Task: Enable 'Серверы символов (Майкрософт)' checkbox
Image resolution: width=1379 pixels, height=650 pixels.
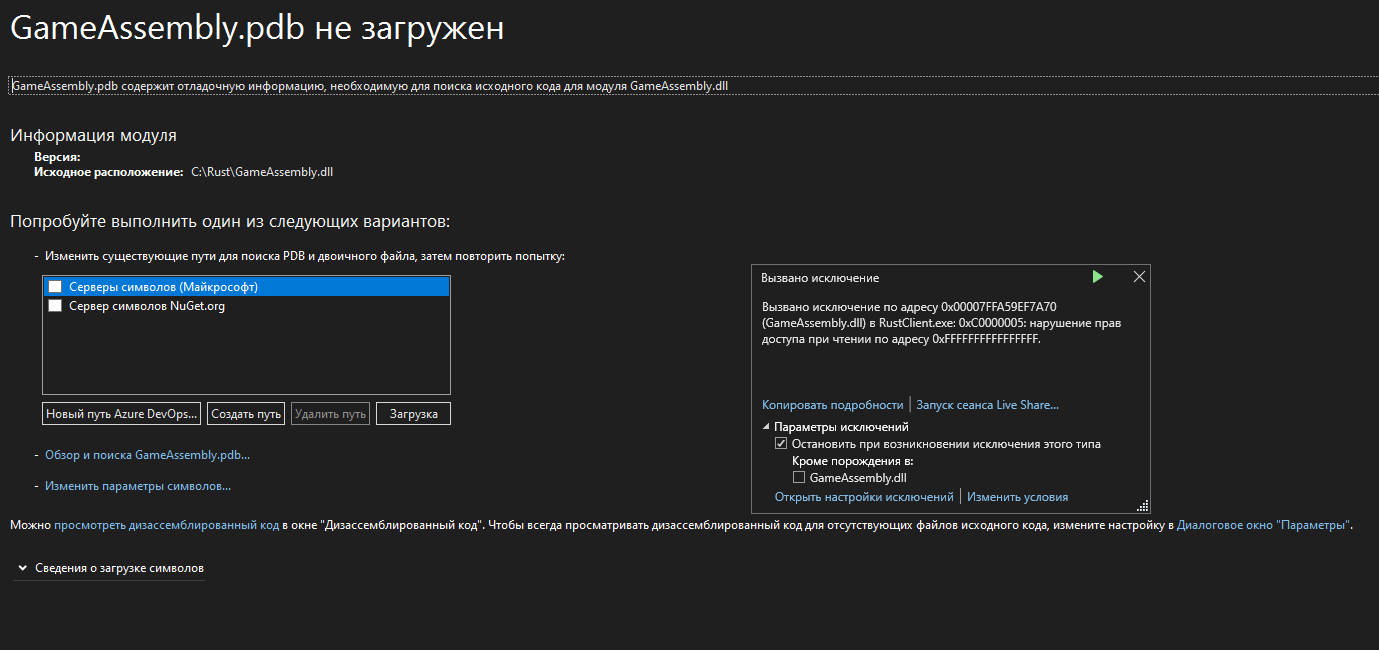Action: (55, 287)
